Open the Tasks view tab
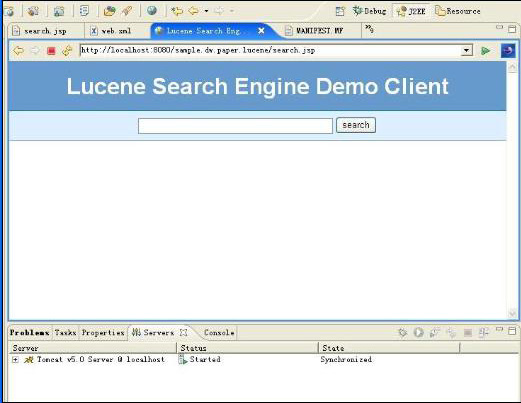 point(65,333)
